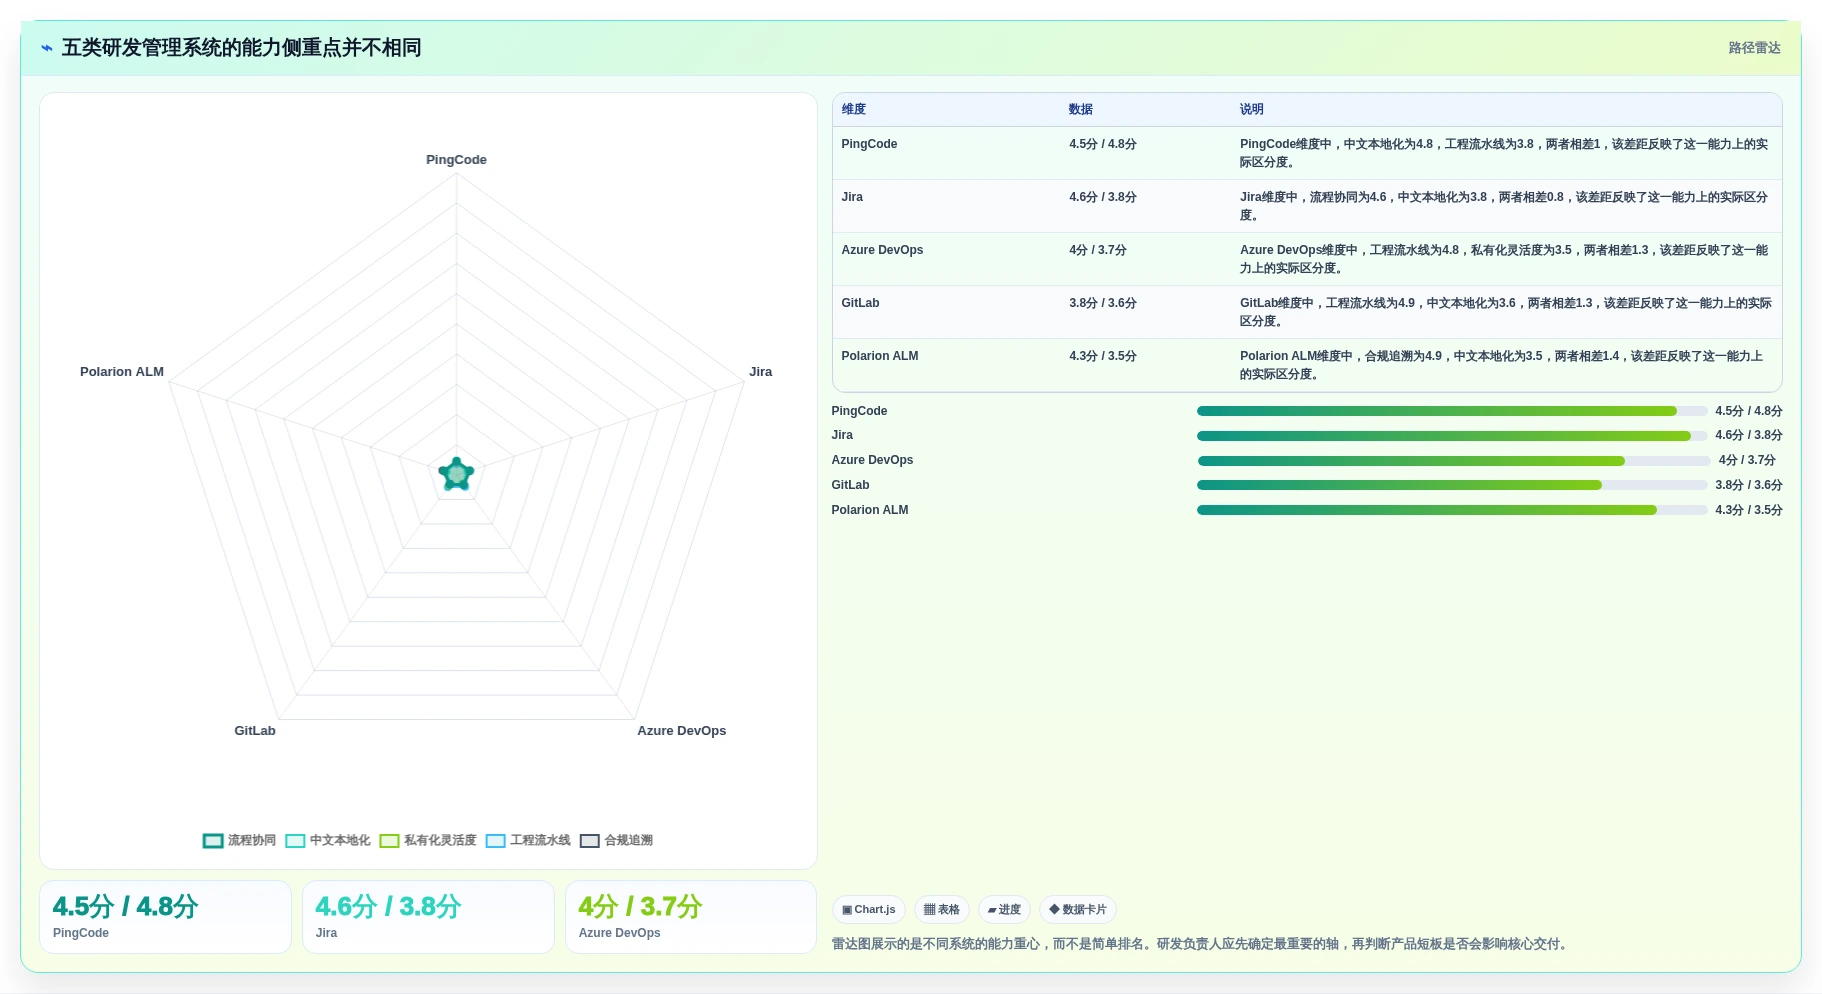Click the Polarion ALM维度中 description cell
1822x994 pixels.
1505,365
